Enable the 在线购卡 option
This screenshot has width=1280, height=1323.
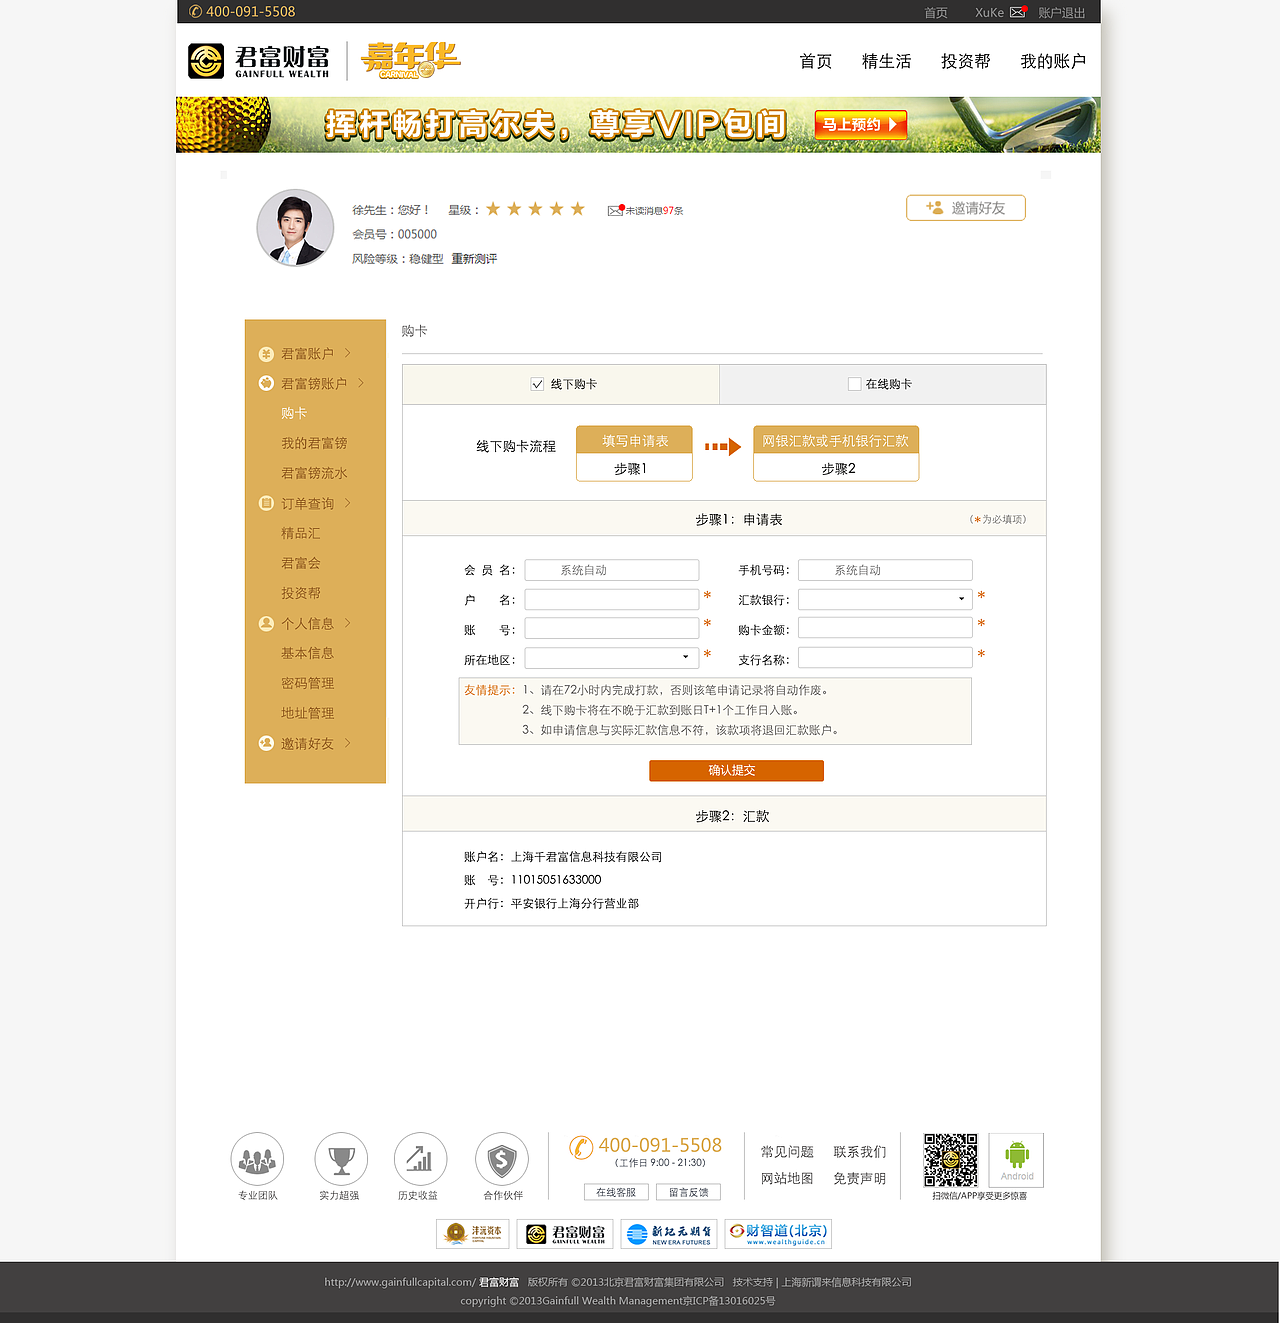tap(854, 383)
